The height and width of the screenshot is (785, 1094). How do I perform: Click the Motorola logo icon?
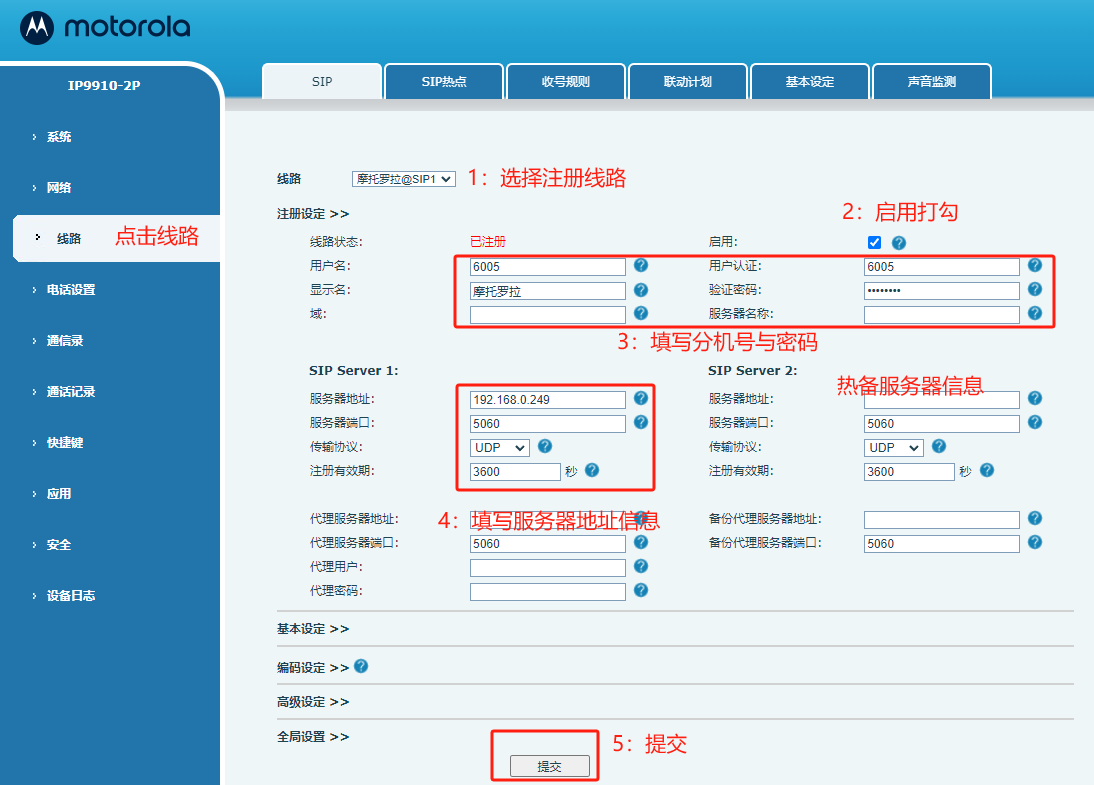37,28
